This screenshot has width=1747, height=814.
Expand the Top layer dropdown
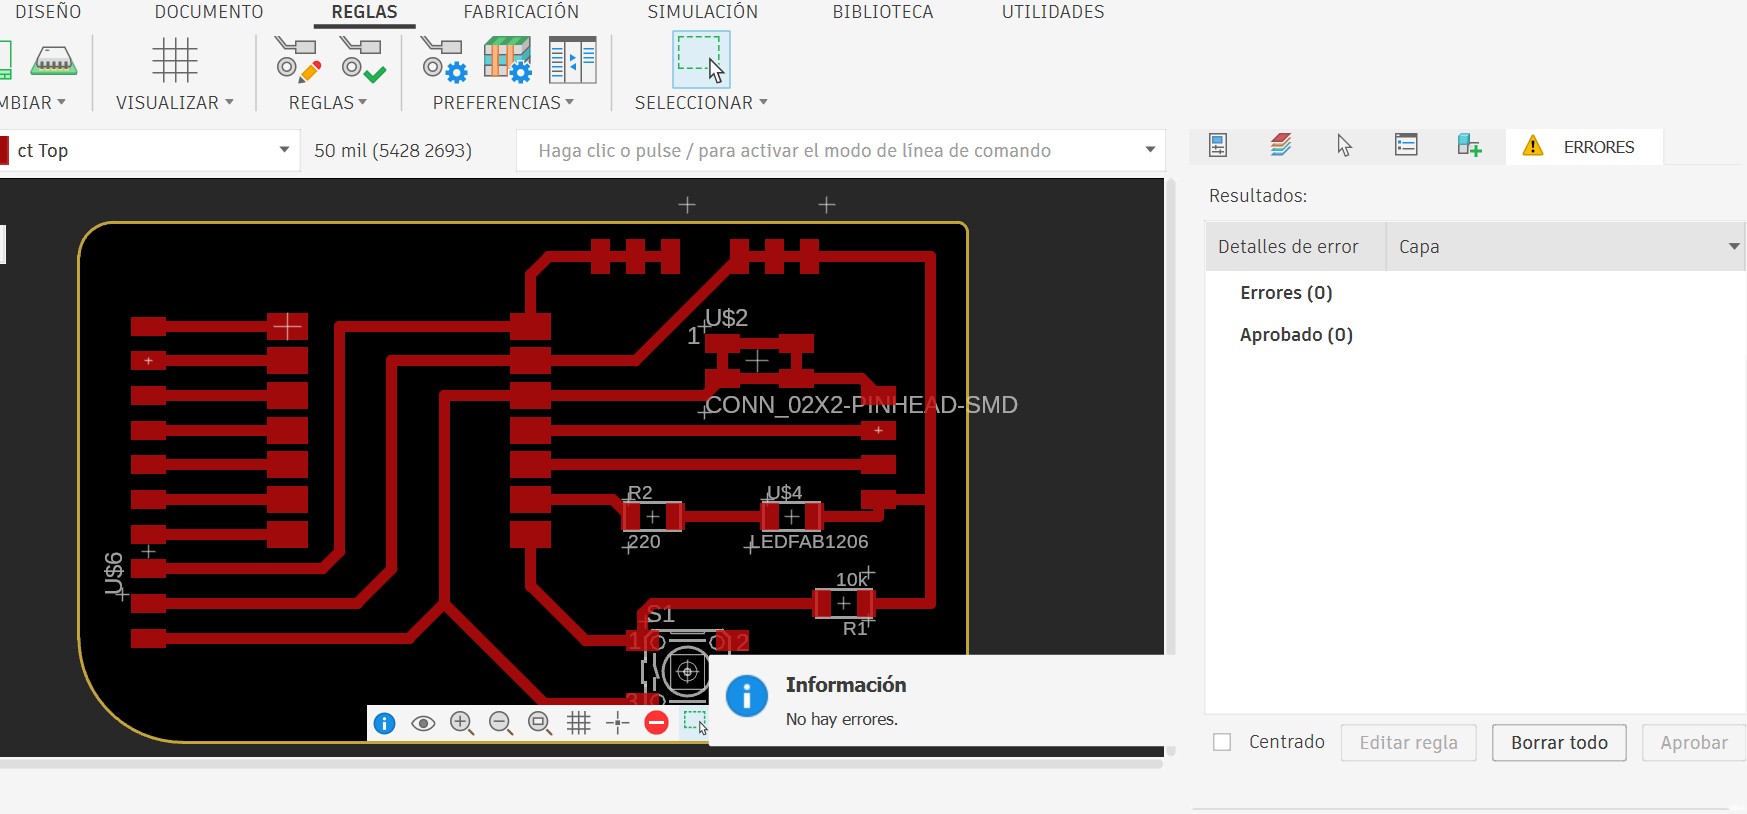[284, 150]
